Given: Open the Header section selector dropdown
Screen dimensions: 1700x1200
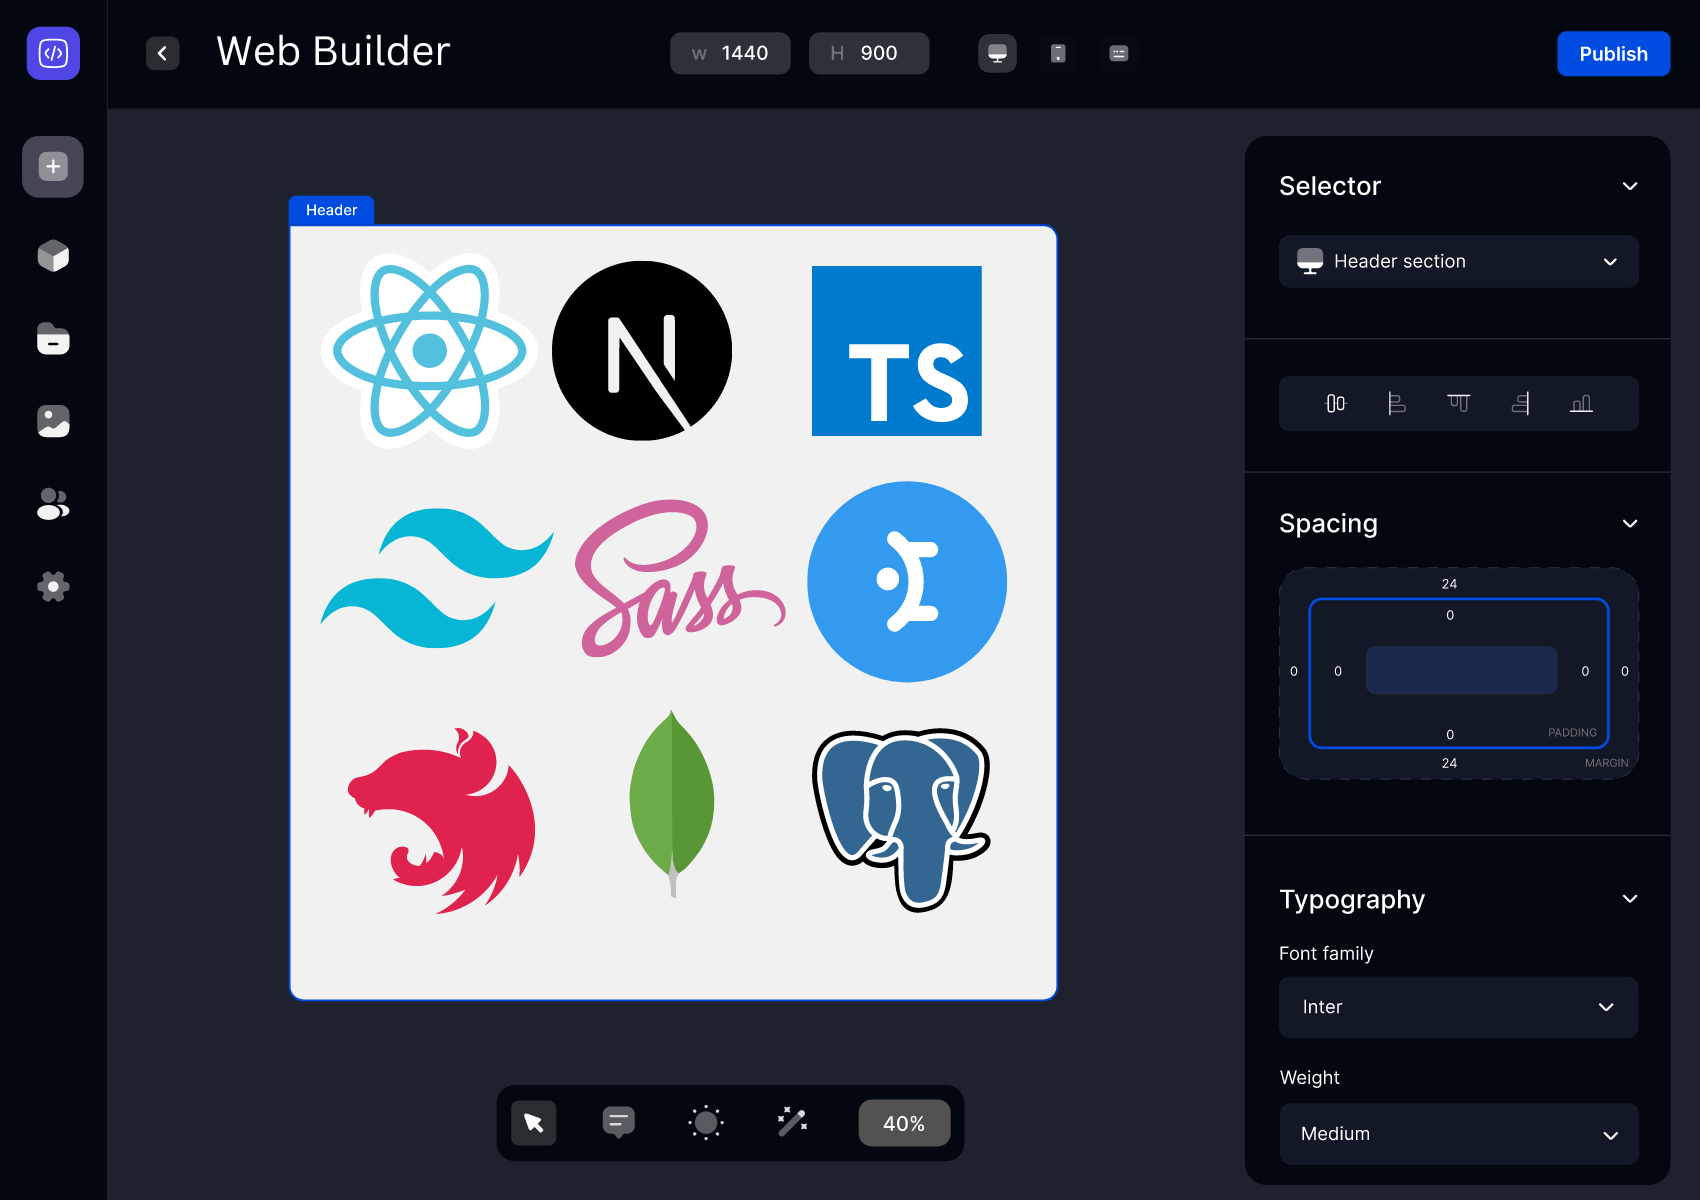Looking at the screenshot, I should (x=1458, y=262).
